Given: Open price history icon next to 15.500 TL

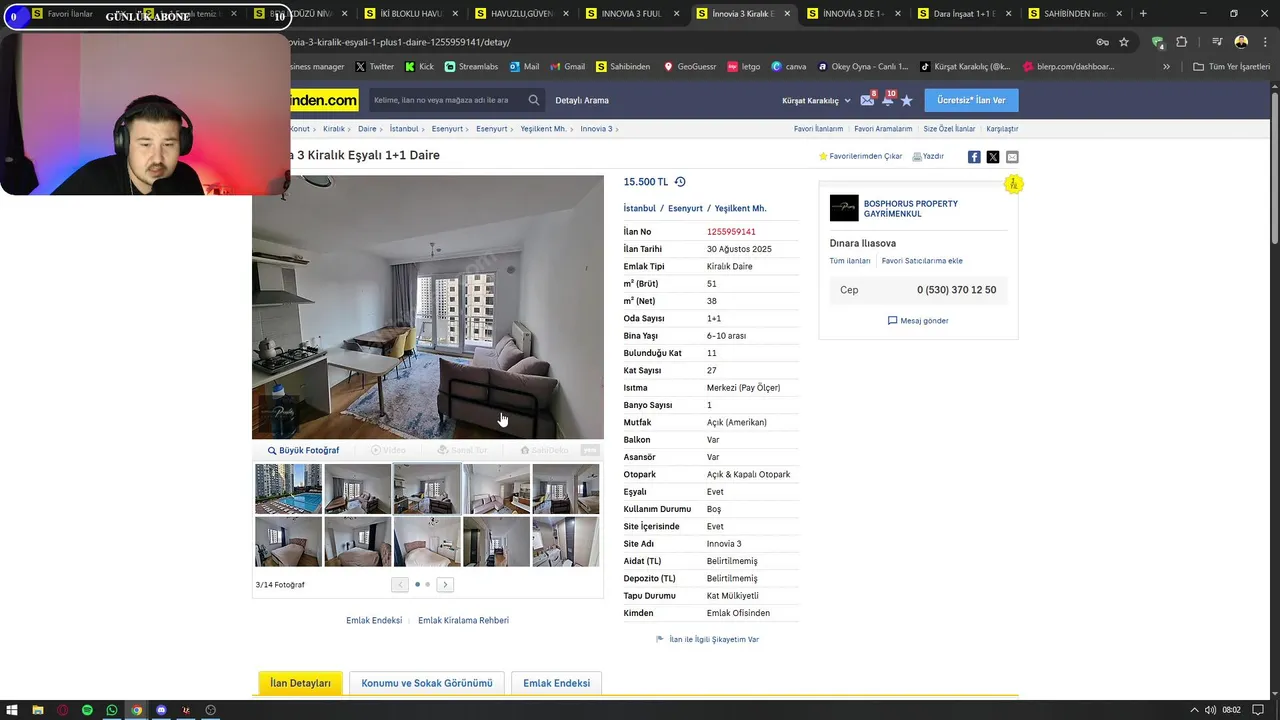Looking at the screenshot, I should pos(680,182).
